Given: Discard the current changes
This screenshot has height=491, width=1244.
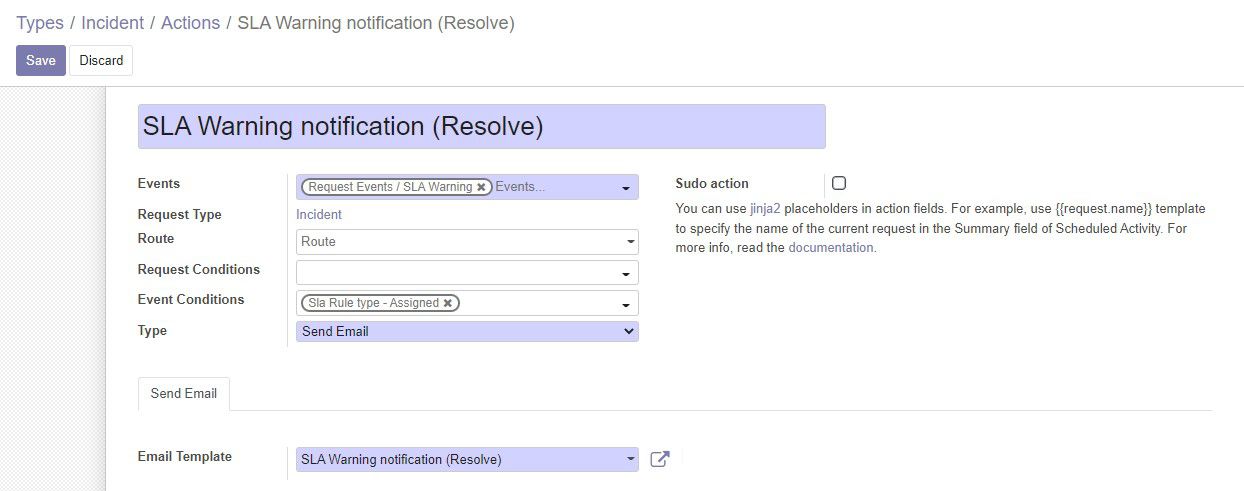Looking at the screenshot, I should [101, 60].
